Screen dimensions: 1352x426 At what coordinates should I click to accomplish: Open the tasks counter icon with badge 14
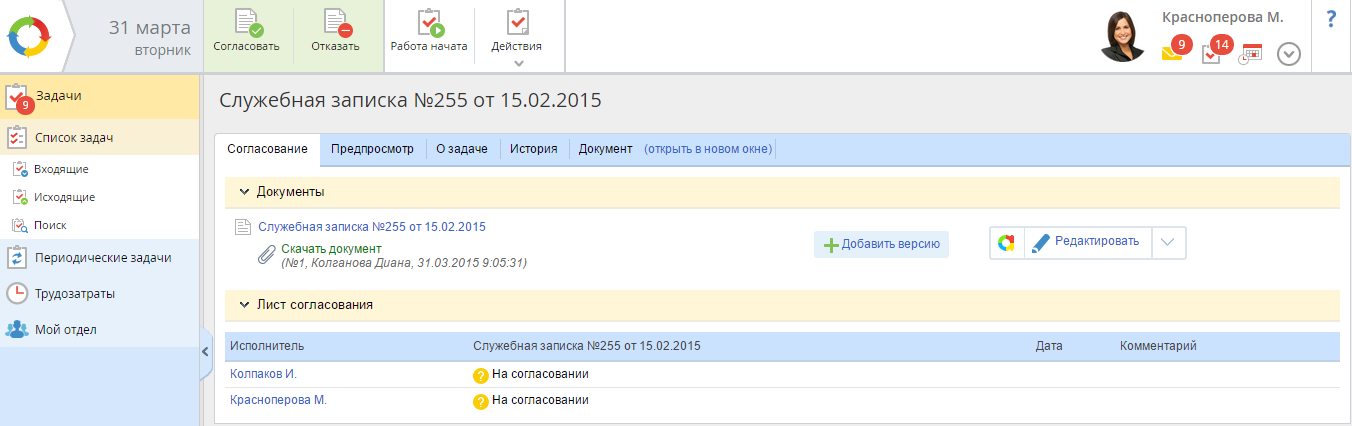tap(1212, 54)
